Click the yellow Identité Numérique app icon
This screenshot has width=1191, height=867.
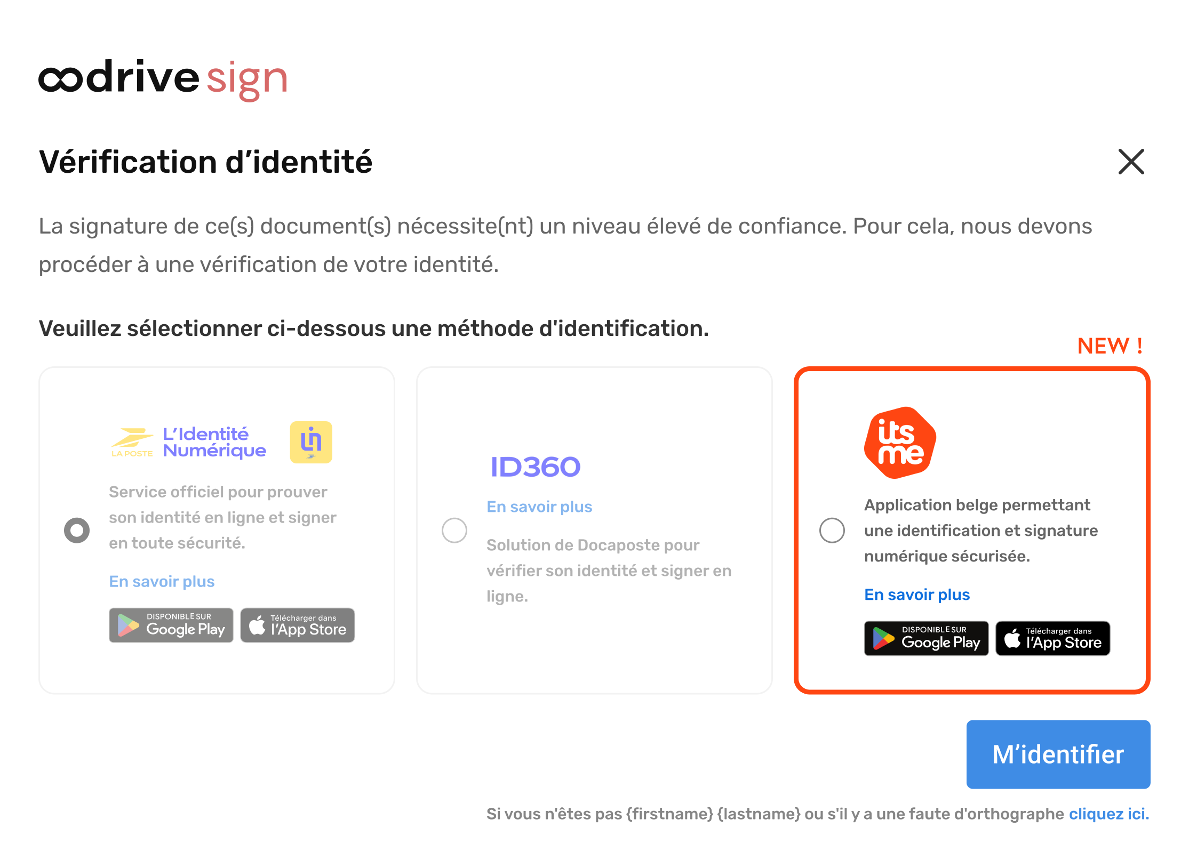(x=310, y=442)
